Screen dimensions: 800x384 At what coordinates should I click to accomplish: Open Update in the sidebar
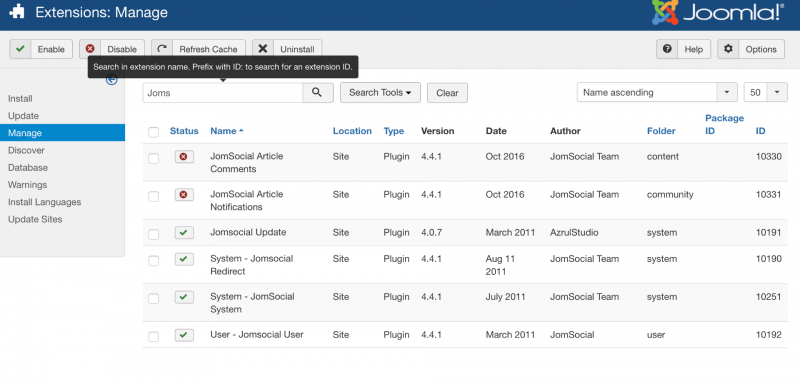[23, 116]
